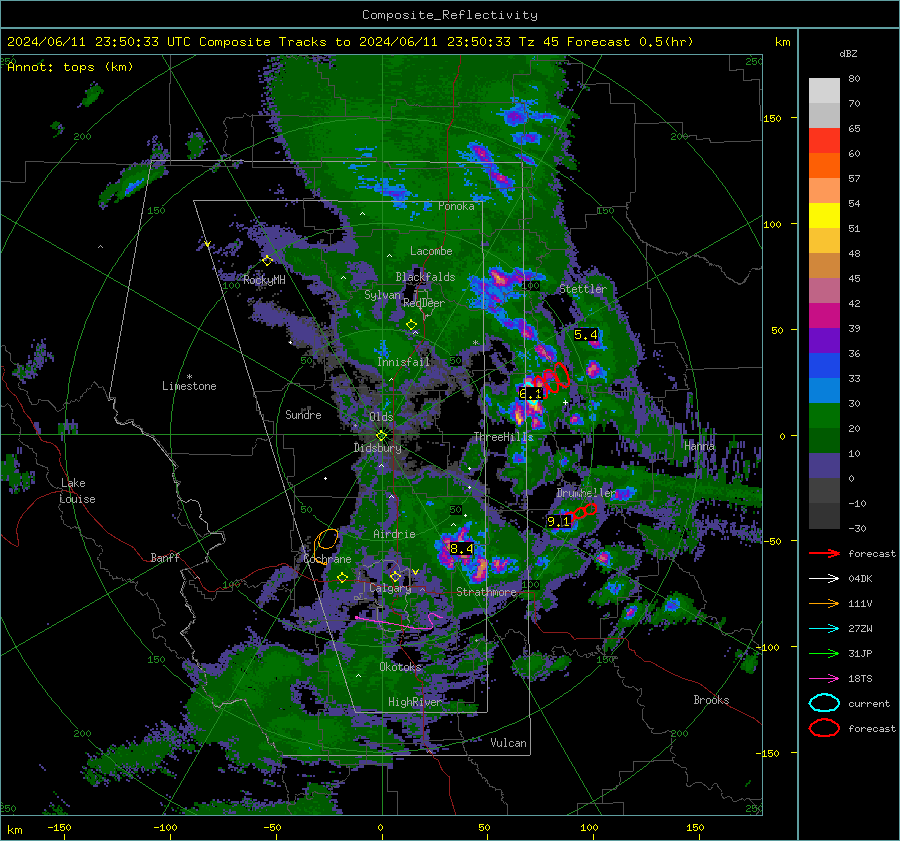
Task: Click the ThreeHills town label
Action: pyautogui.click(x=503, y=437)
